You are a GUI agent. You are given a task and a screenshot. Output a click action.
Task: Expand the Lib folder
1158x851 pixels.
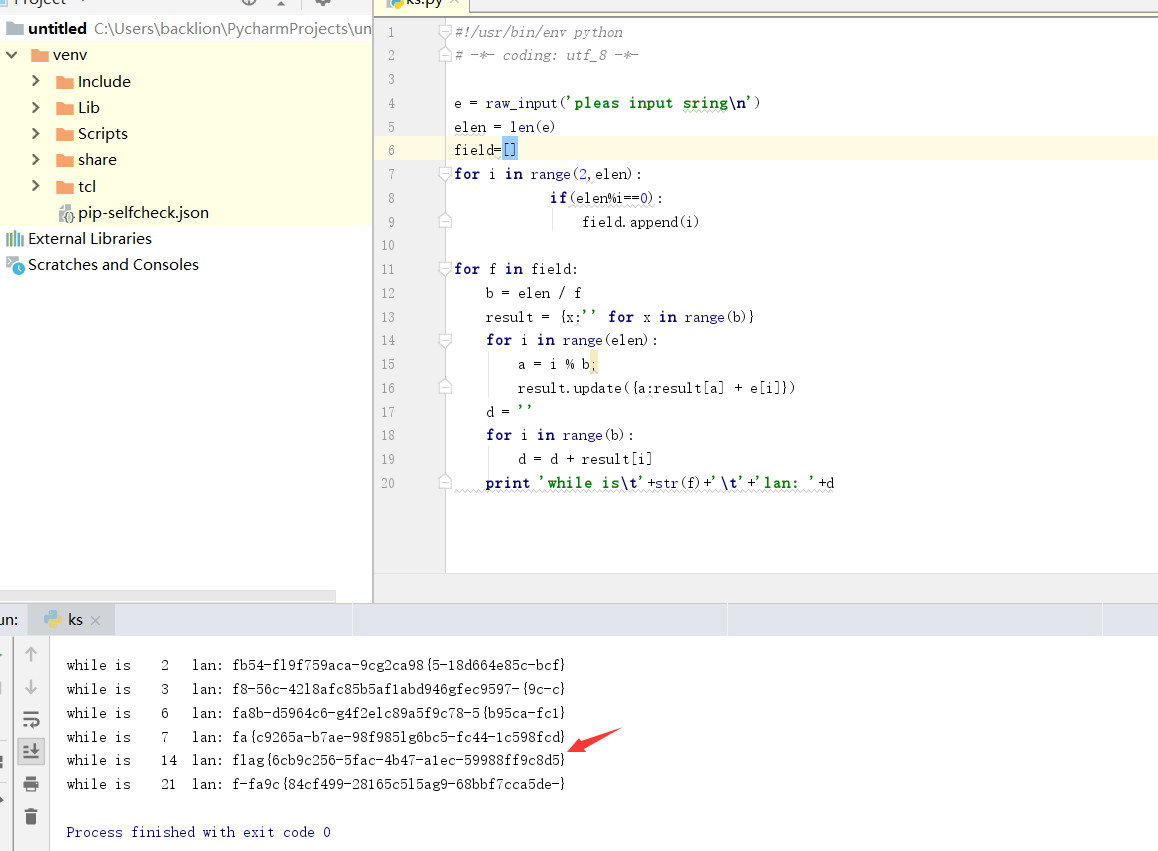coord(35,107)
